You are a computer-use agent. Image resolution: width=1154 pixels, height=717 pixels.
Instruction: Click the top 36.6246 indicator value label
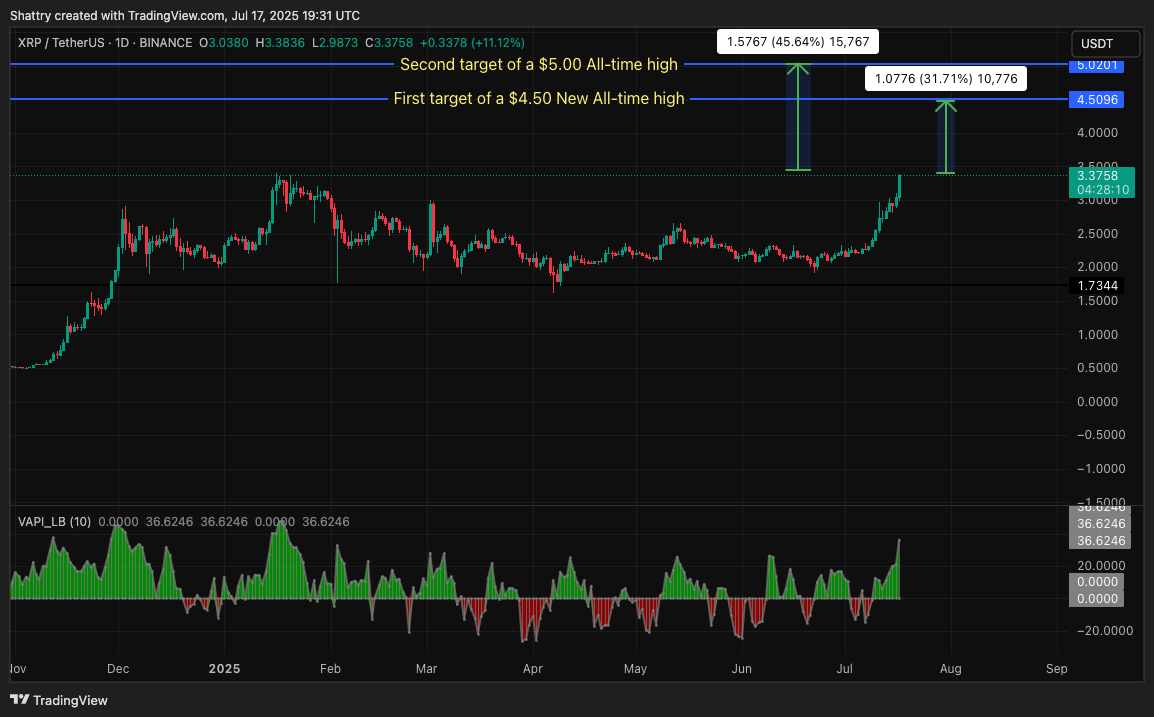1100,509
